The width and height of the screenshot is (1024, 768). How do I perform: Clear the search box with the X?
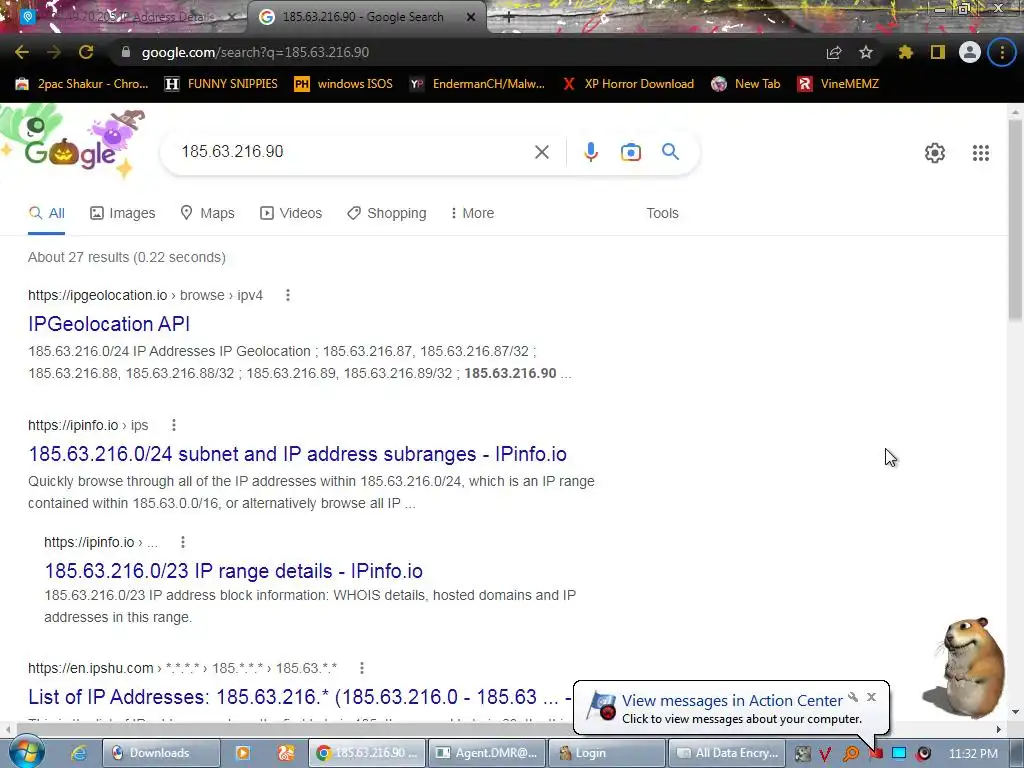(541, 152)
